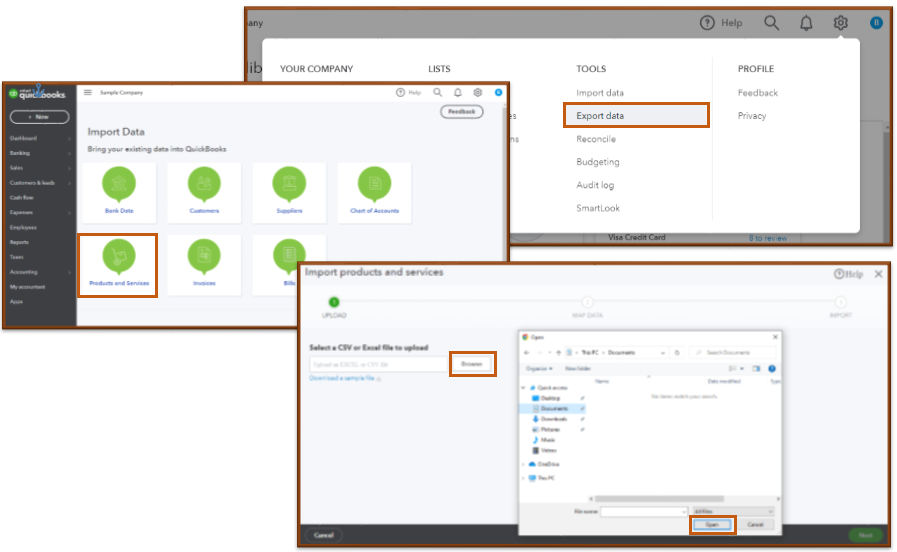Toggle the hamburger menu in Import Data window

pos(88,92)
